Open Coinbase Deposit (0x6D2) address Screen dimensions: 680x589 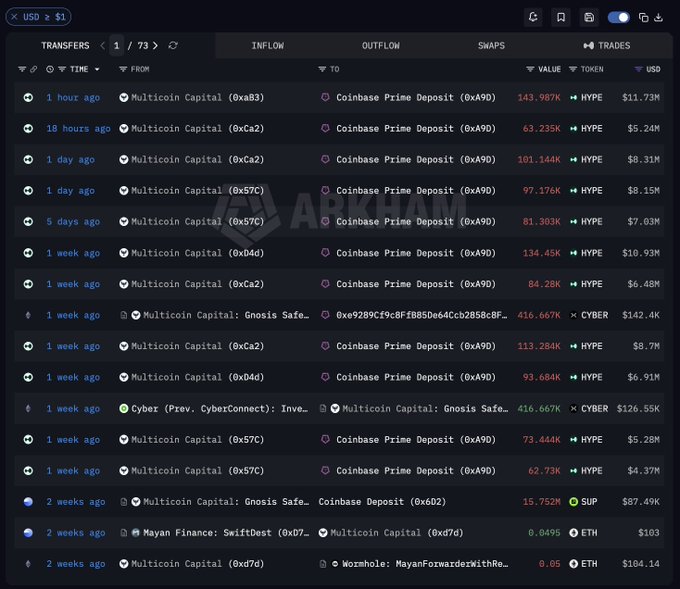[382, 502]
